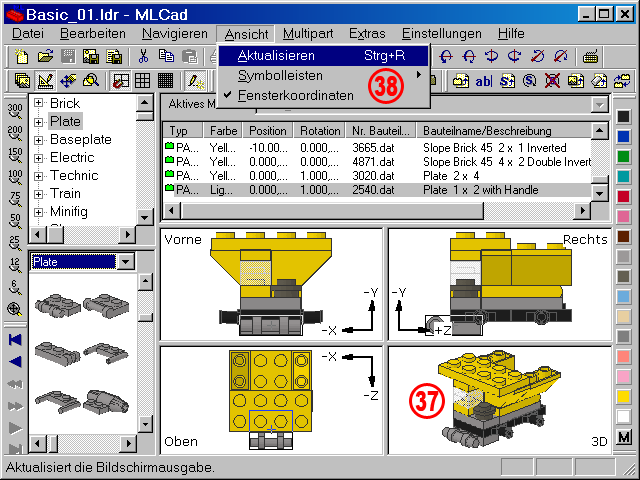Sort by the Rotation column header
This screenshot has height=480, width=640.
click(x=320, y=131)
